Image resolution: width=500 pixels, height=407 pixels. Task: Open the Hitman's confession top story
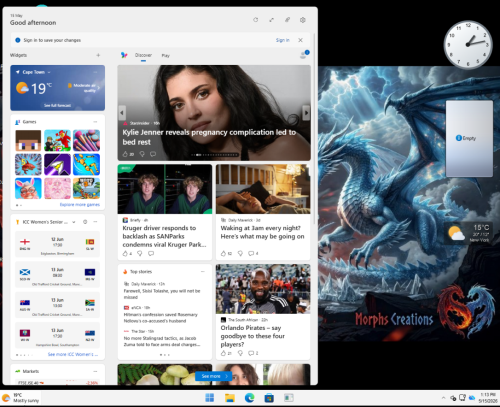161,318
